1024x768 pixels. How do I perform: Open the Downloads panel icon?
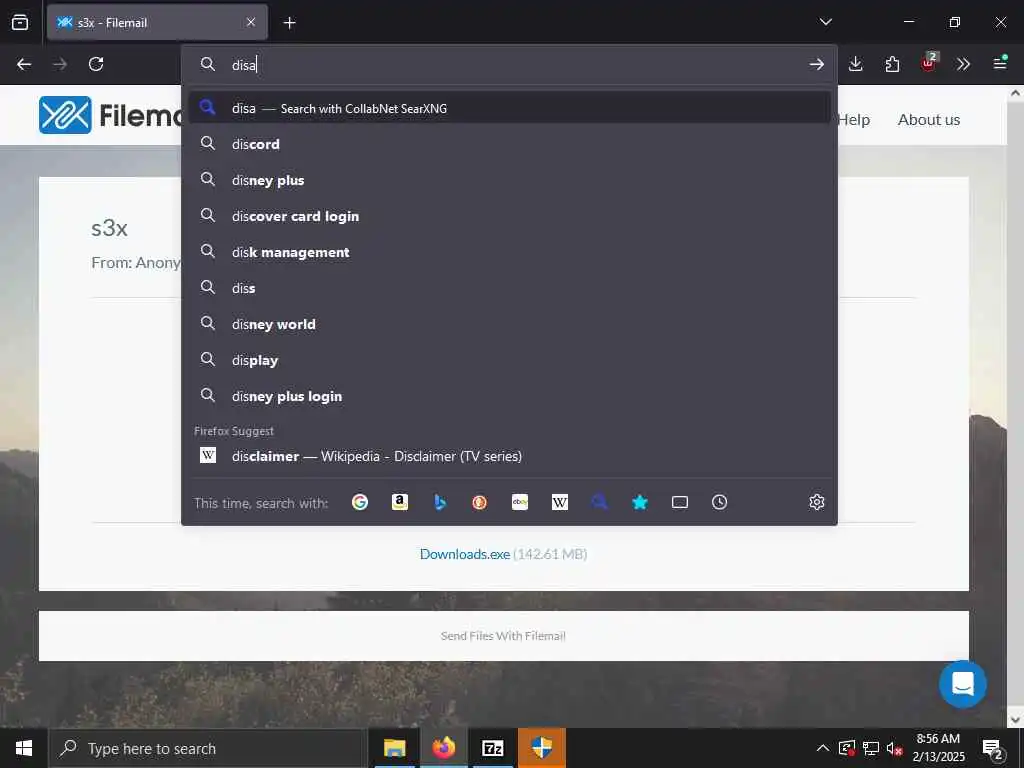coord(856,64)
